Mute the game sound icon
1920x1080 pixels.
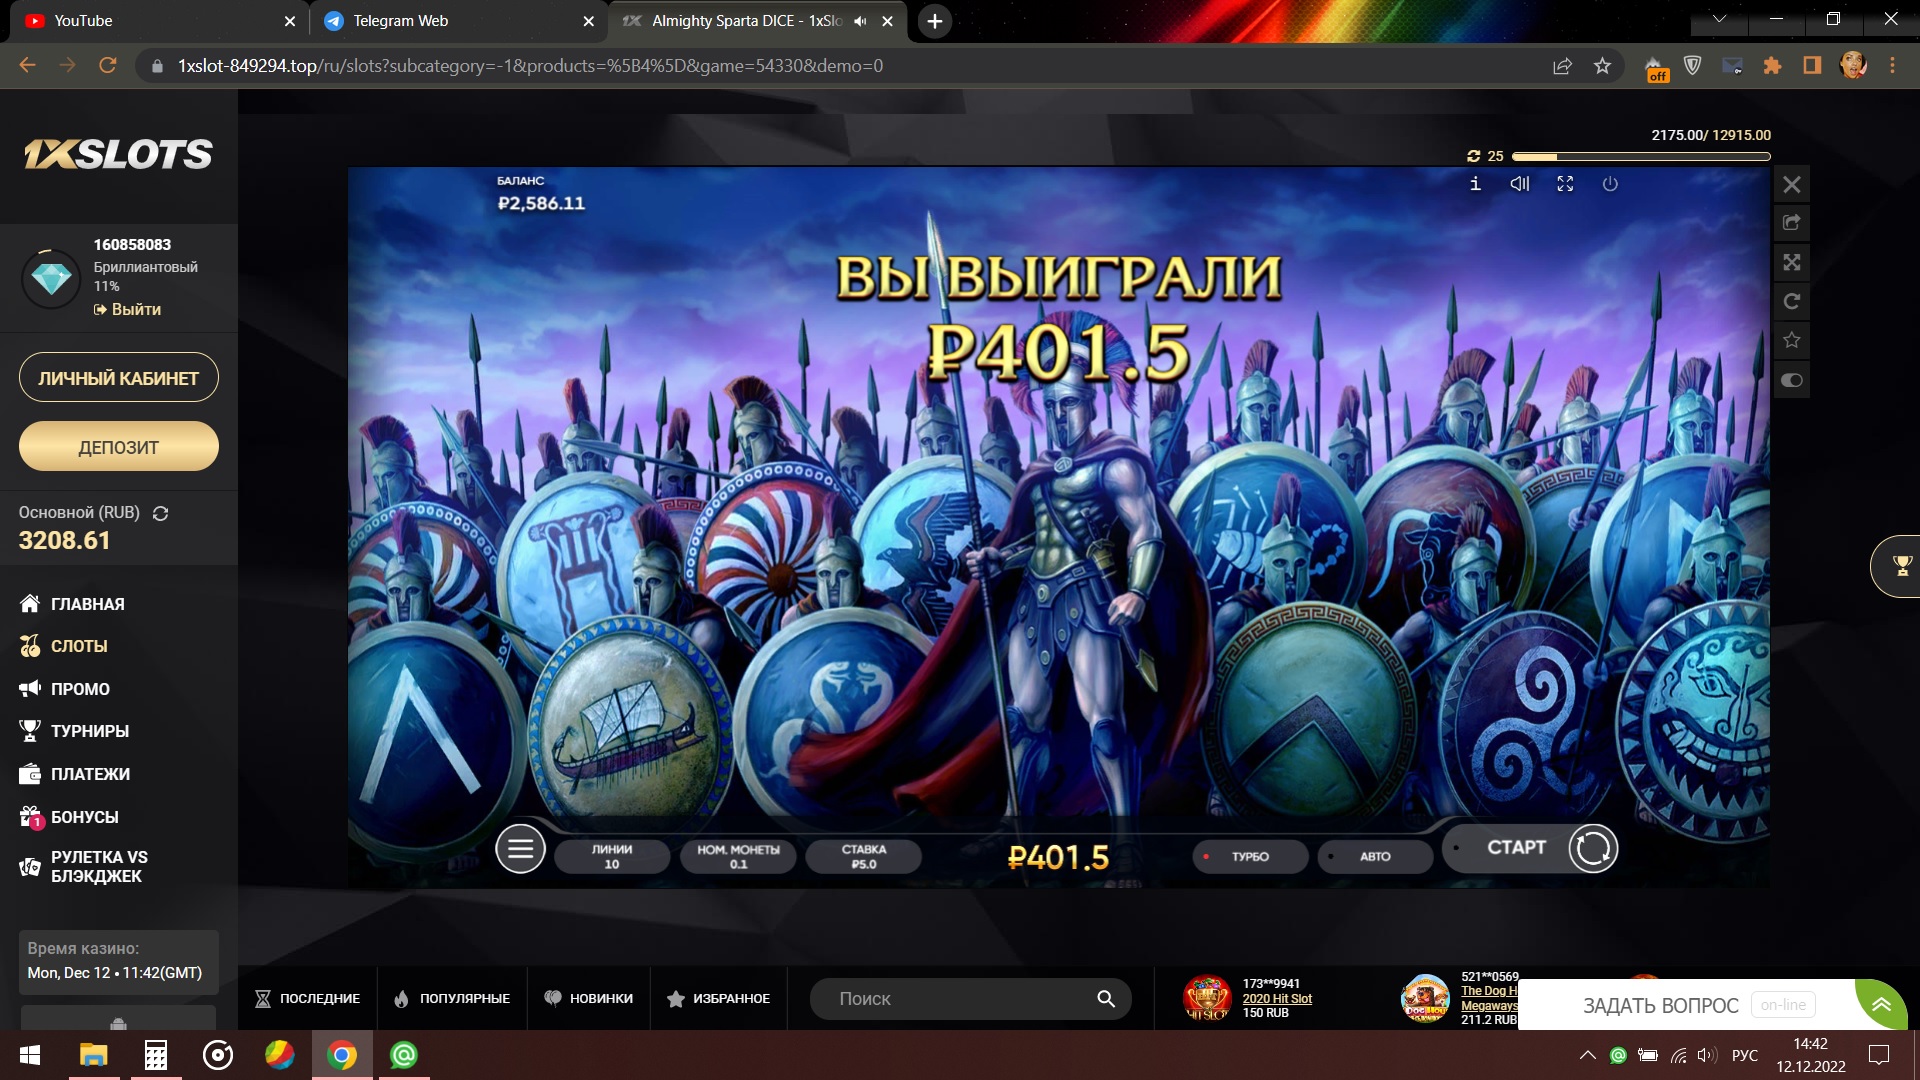pyautogui.click(x=1520, y=184)
